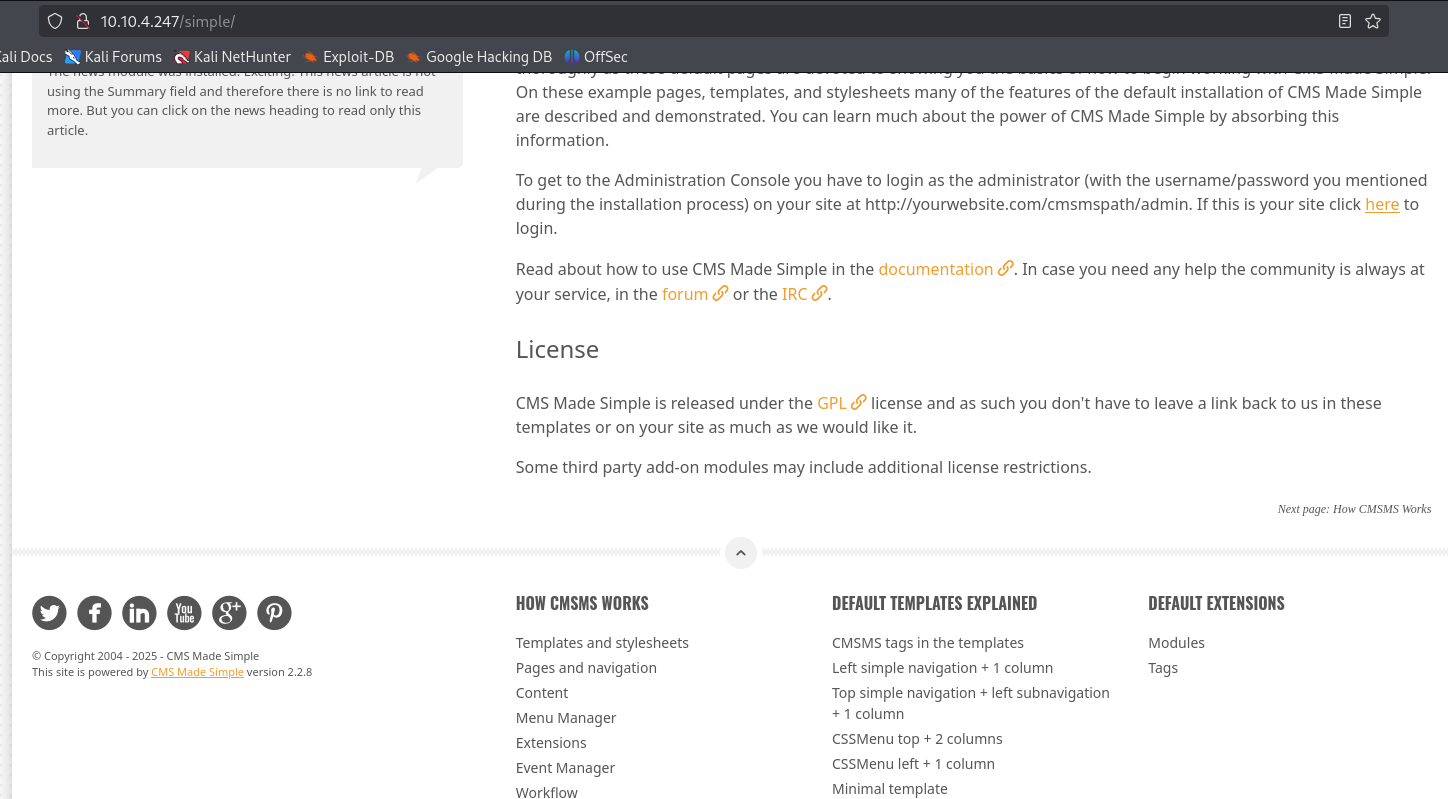1448x799 pixels.
Task: Open the Facebook social icon
Action: (94, 612)
